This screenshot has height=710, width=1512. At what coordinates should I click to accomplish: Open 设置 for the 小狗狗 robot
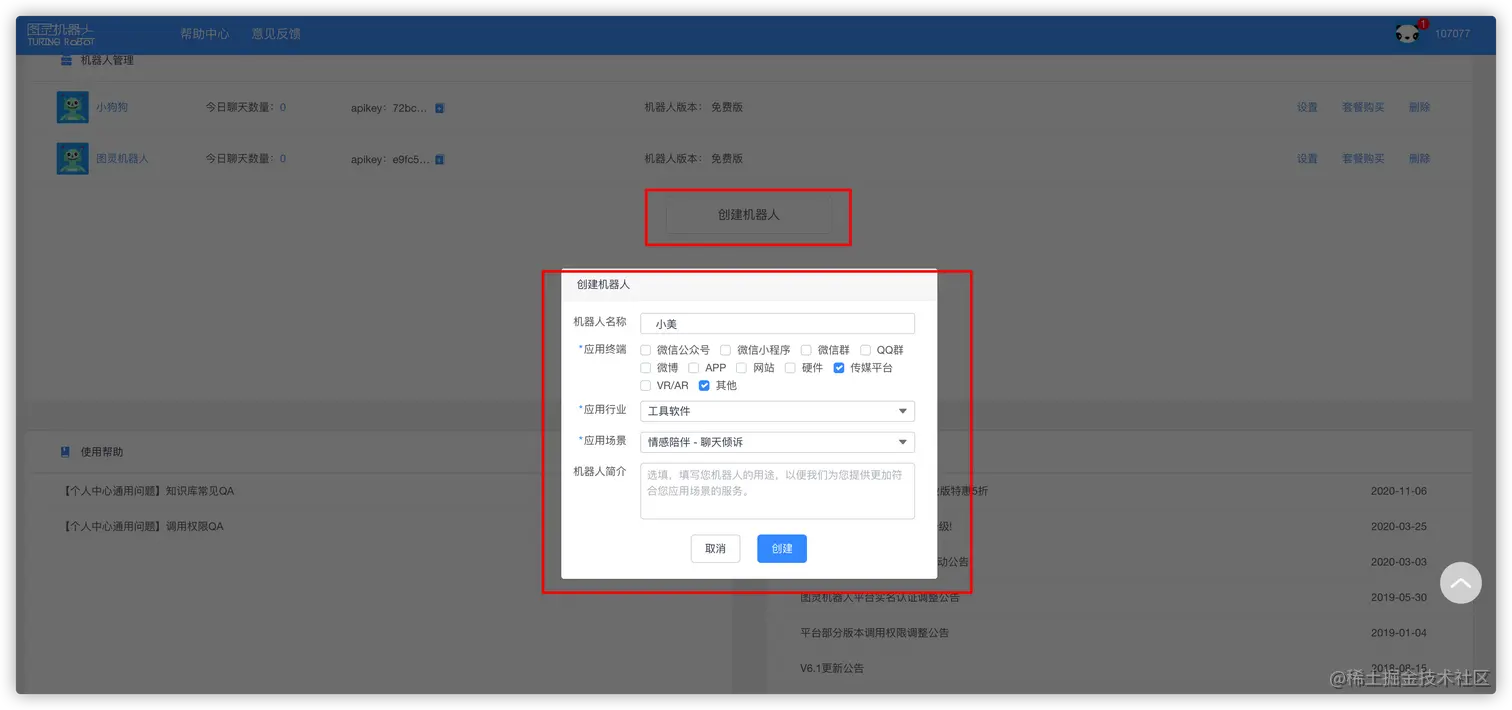pos(1307,107)
